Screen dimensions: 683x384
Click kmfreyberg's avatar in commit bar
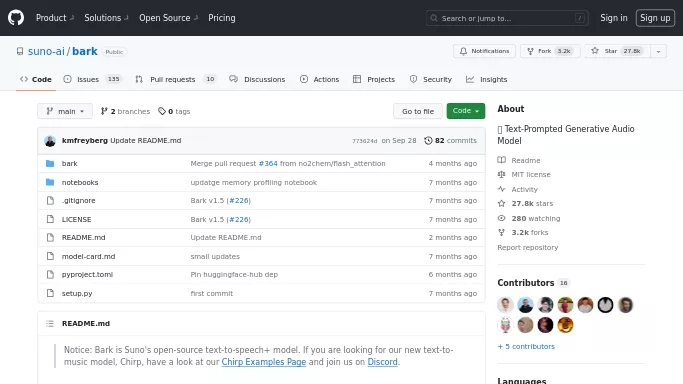point(50,141)
